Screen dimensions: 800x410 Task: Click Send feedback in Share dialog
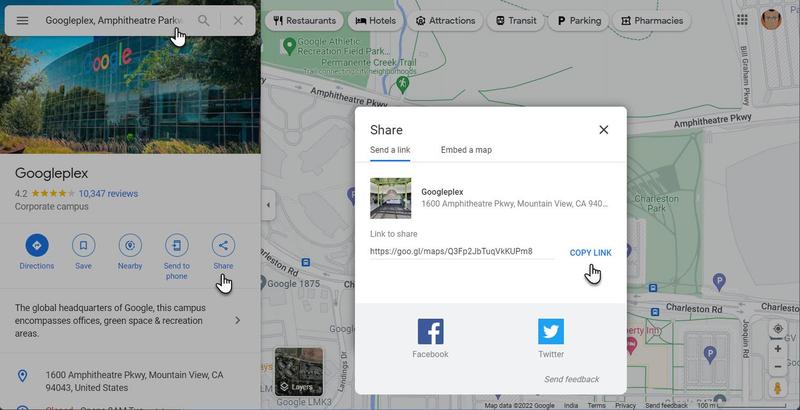coord(571,379)
